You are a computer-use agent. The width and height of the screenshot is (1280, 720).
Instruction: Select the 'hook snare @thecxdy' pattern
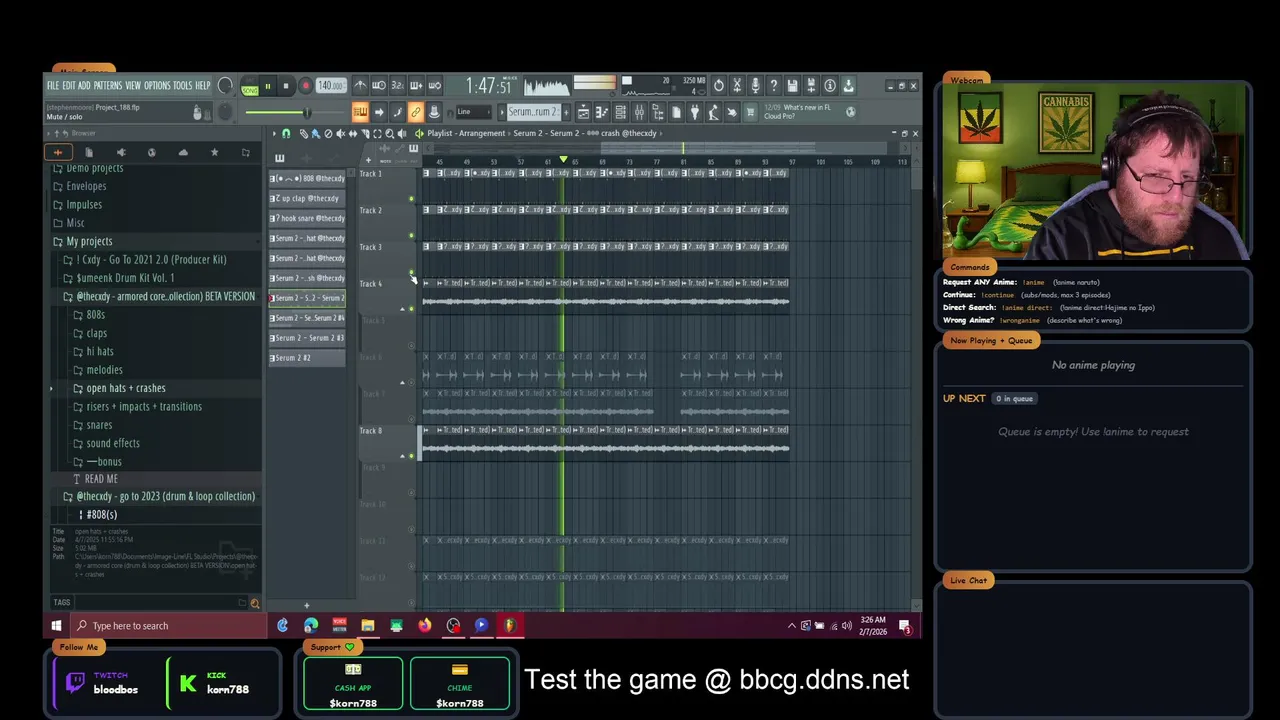(307, 218)
